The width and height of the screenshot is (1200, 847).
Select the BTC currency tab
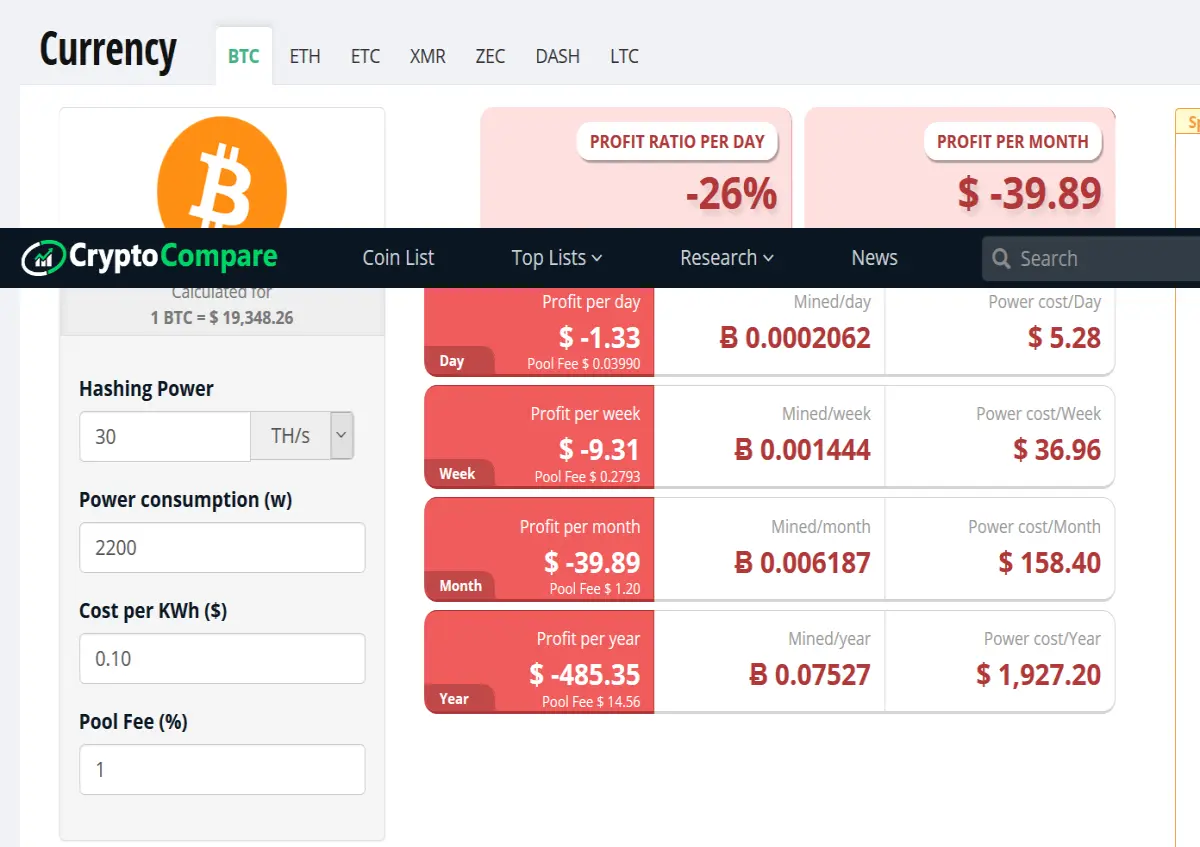[x=243, y=56]
